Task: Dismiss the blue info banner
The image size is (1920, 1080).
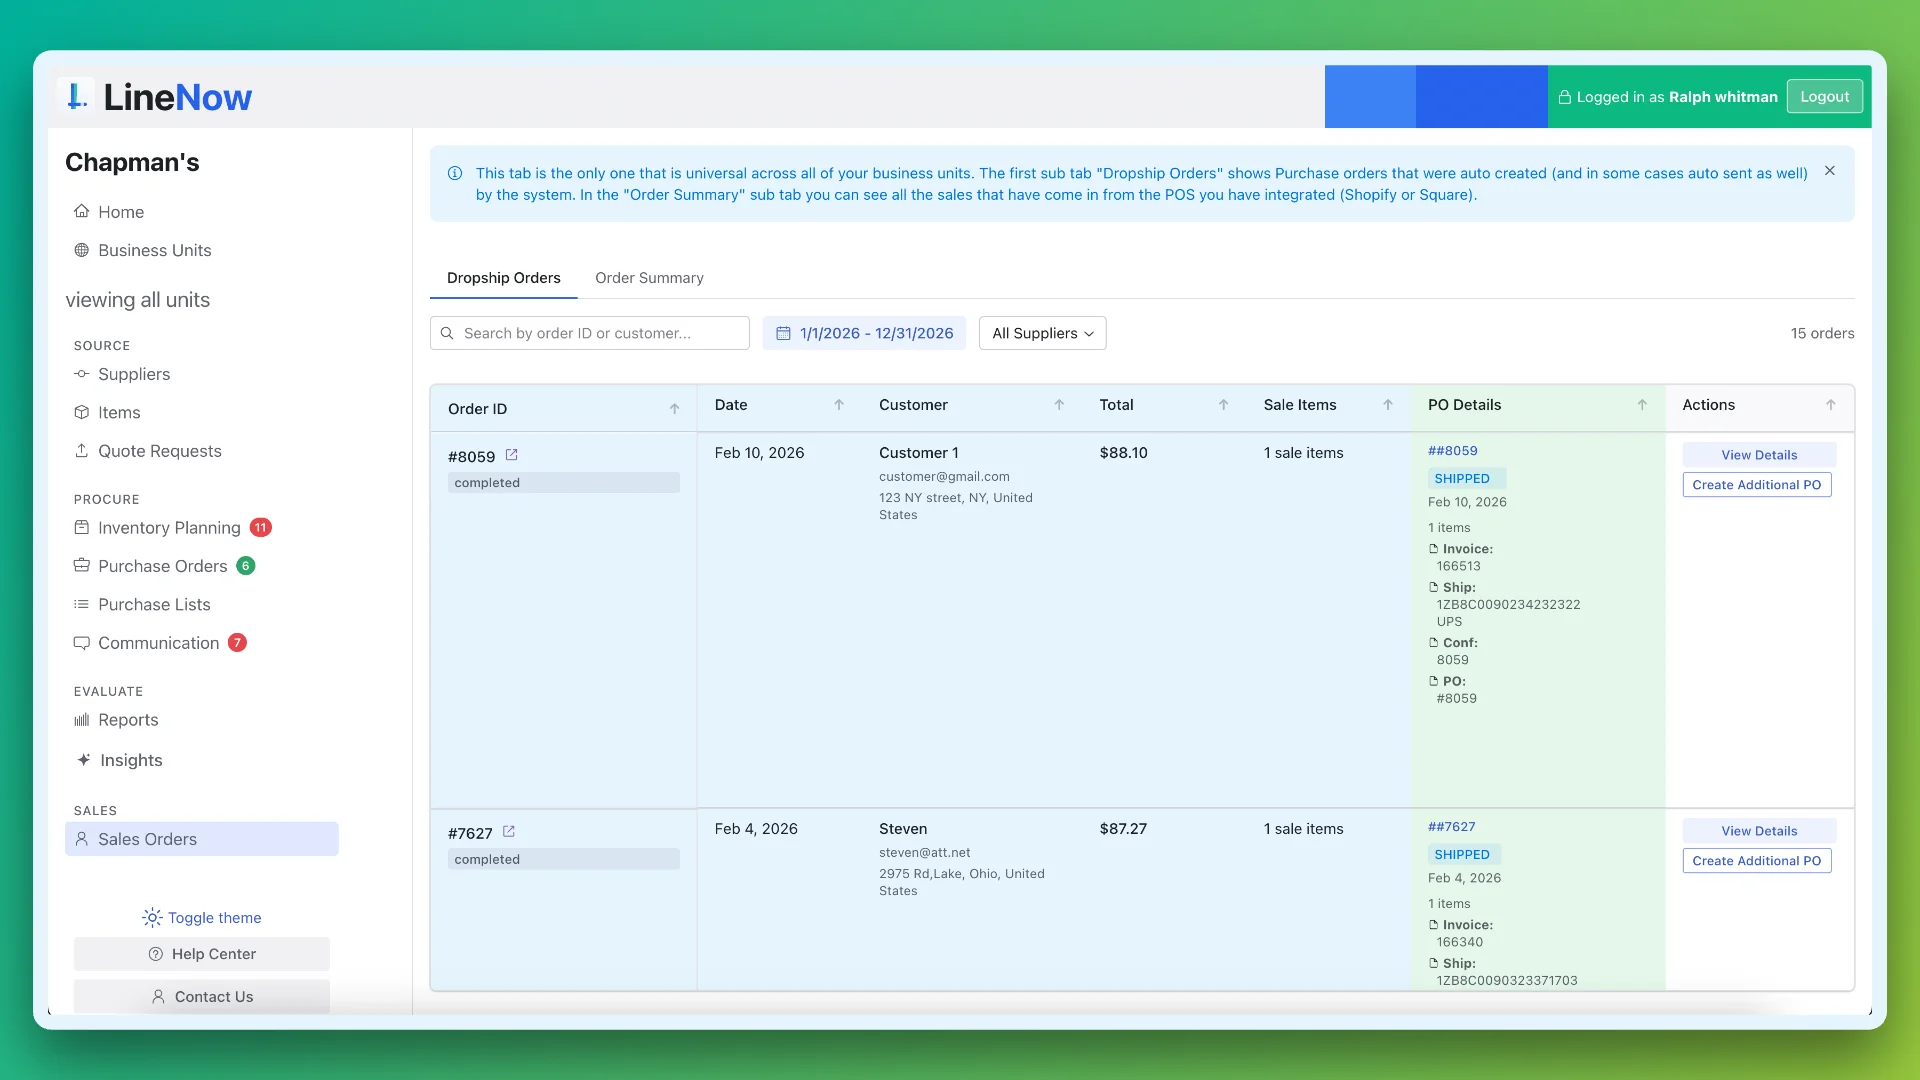Action: point(1829,171)
